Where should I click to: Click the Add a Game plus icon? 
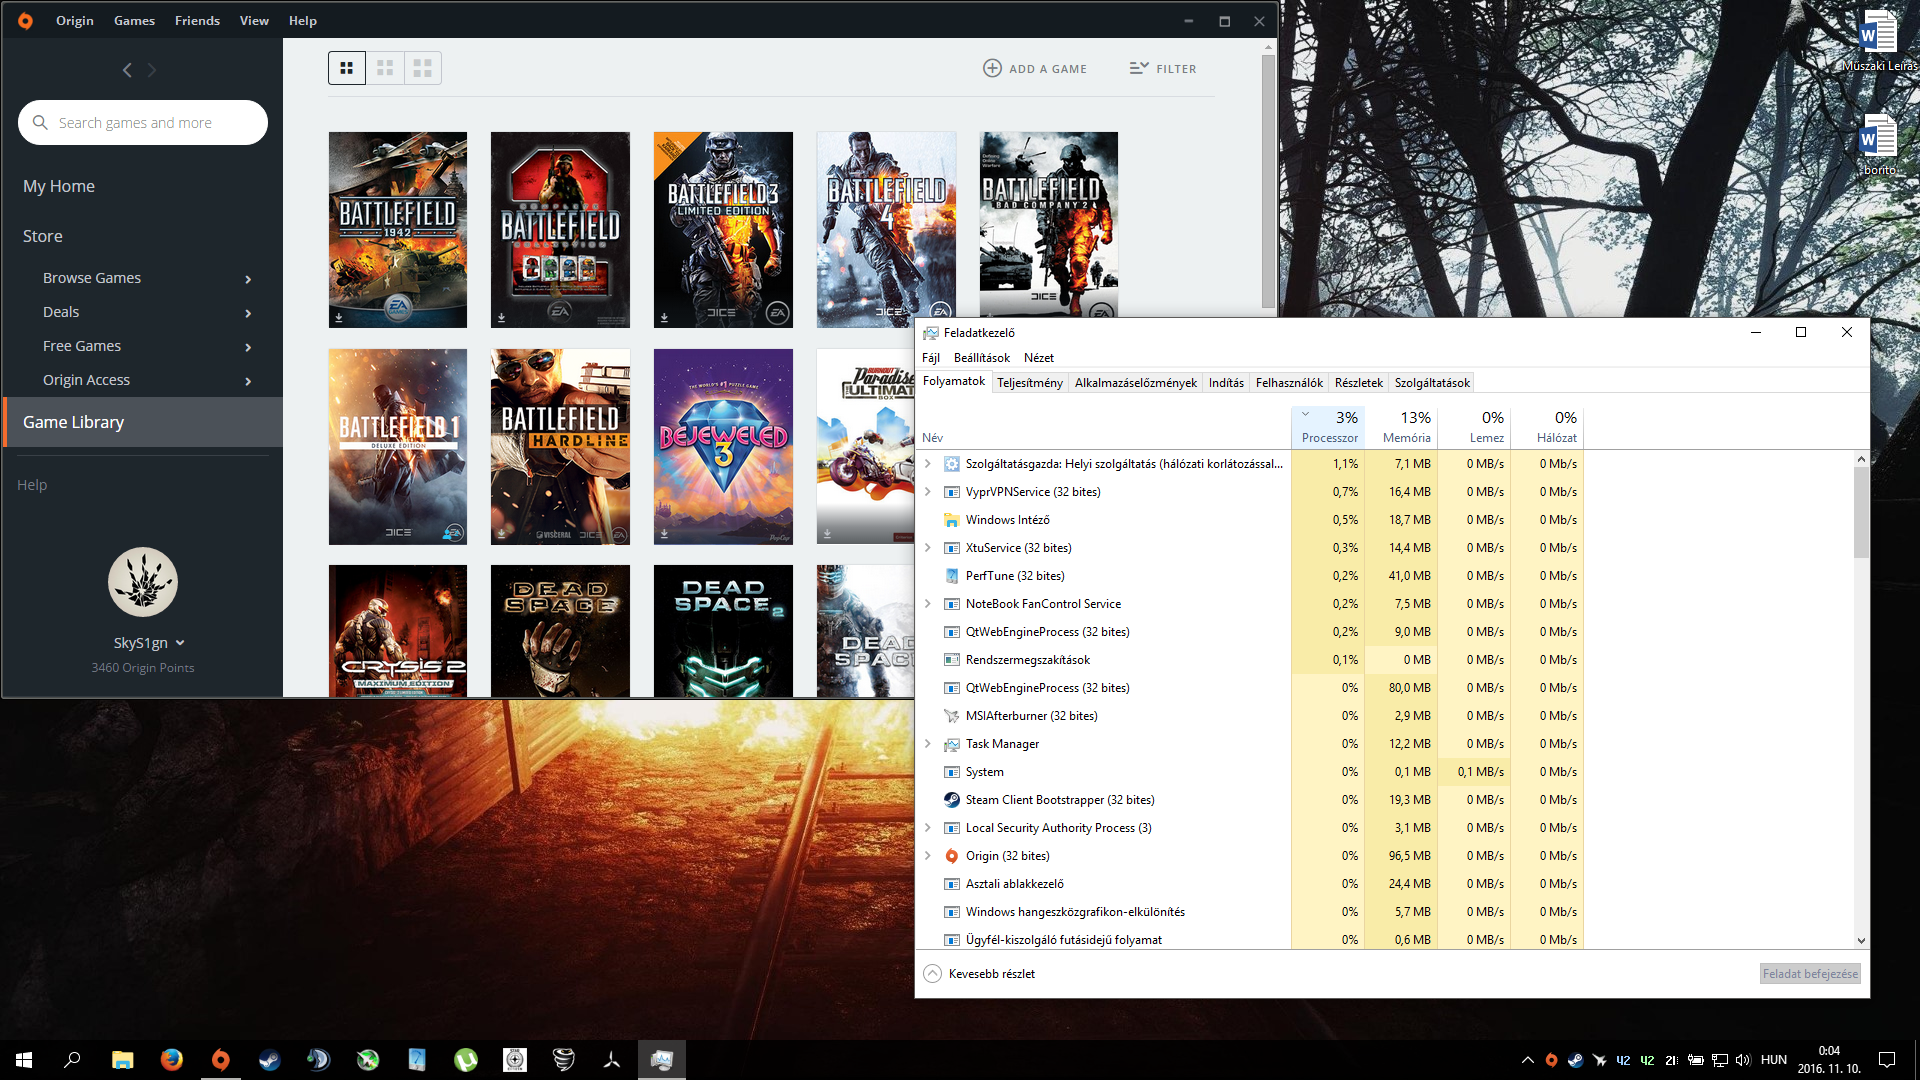coord(992,68)
